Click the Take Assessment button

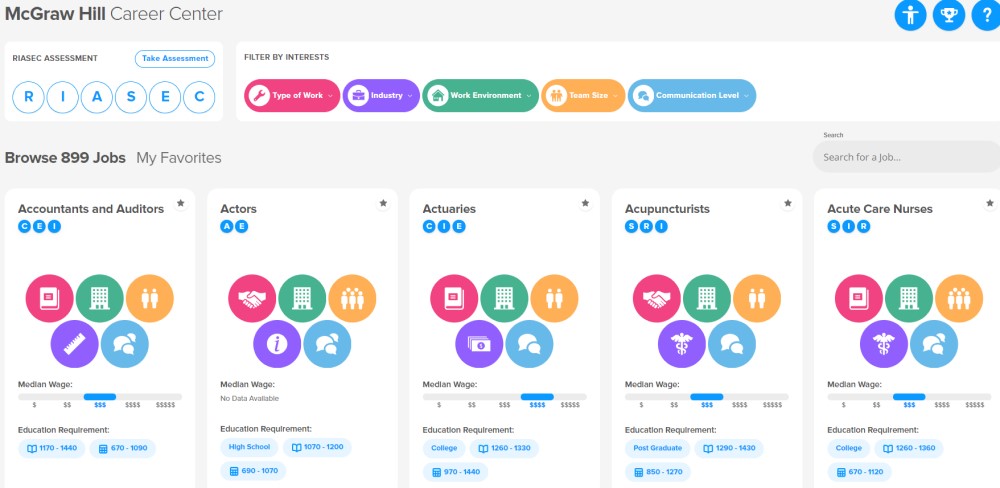pos(175,59)
